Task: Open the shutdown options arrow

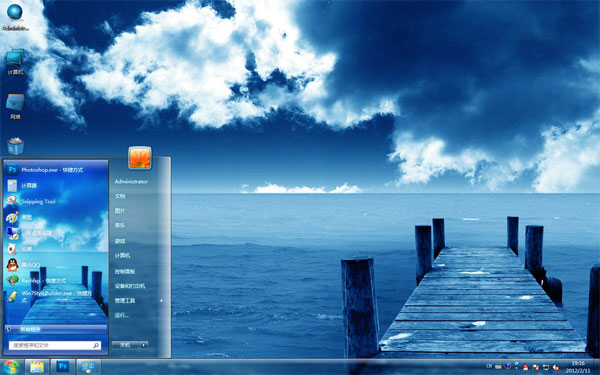Action: coord(143,345)
